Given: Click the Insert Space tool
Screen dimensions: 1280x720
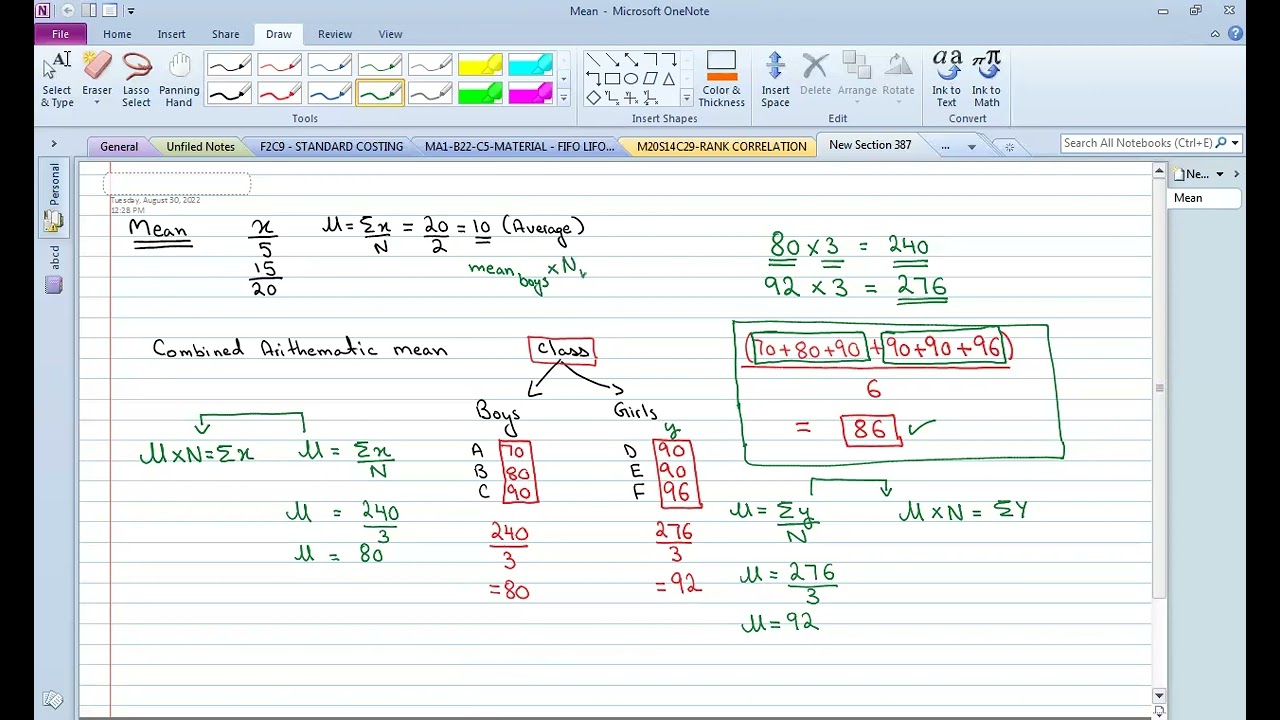Looking at the screenshot, I should pos(775,79).
